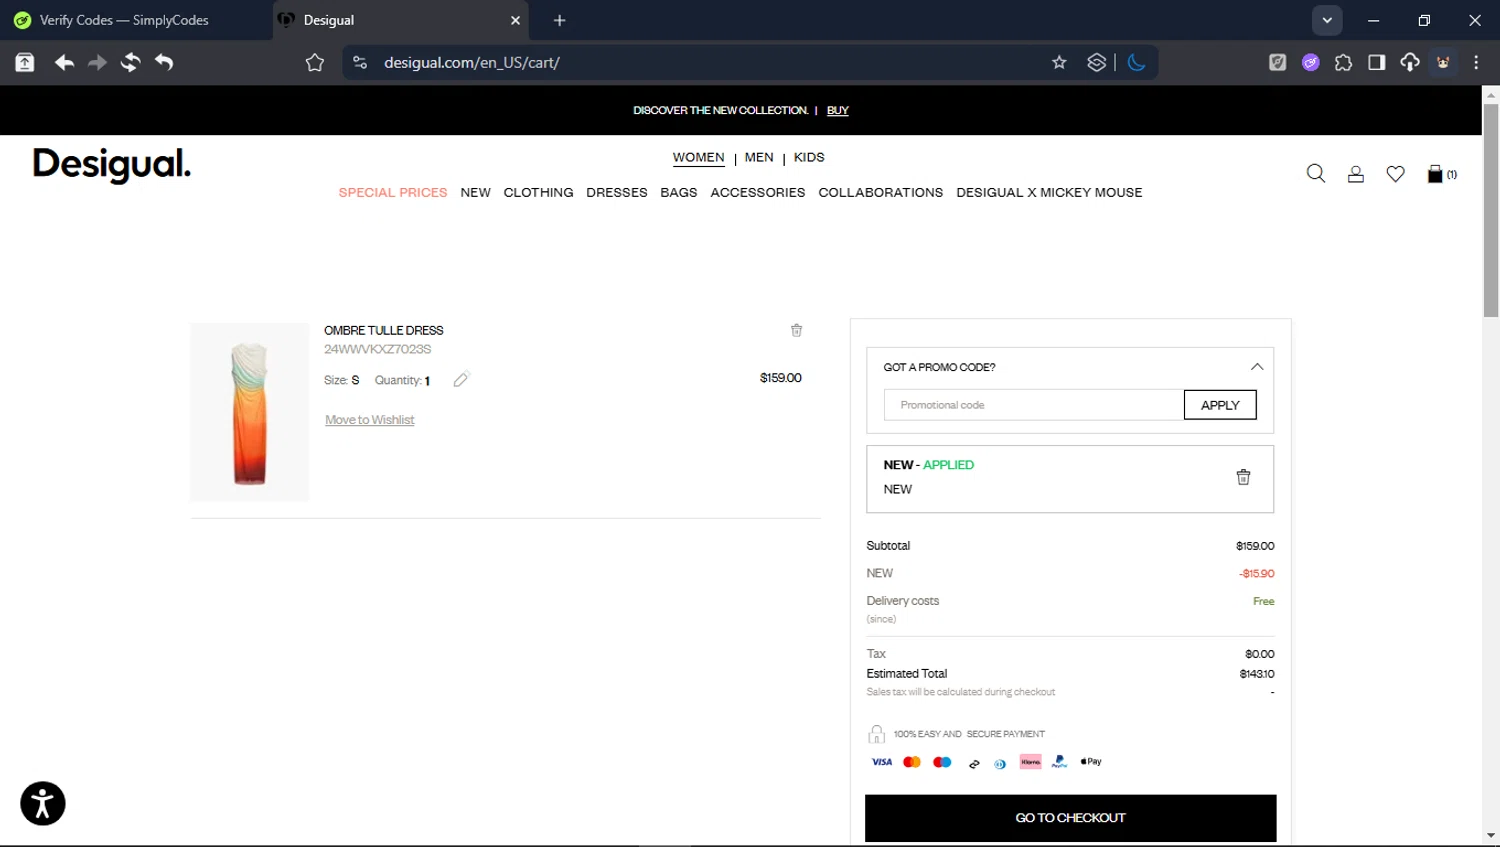This screenshot has width=1500, height=847.
Task: Close the Desigual tab
Action: tap(516, 20)
